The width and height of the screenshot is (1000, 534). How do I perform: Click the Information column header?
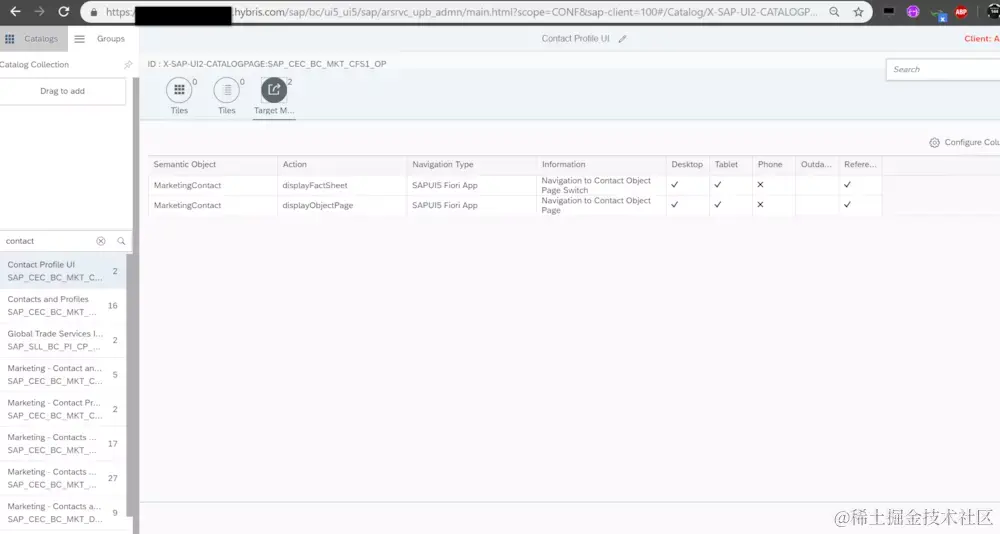(601, 165)
